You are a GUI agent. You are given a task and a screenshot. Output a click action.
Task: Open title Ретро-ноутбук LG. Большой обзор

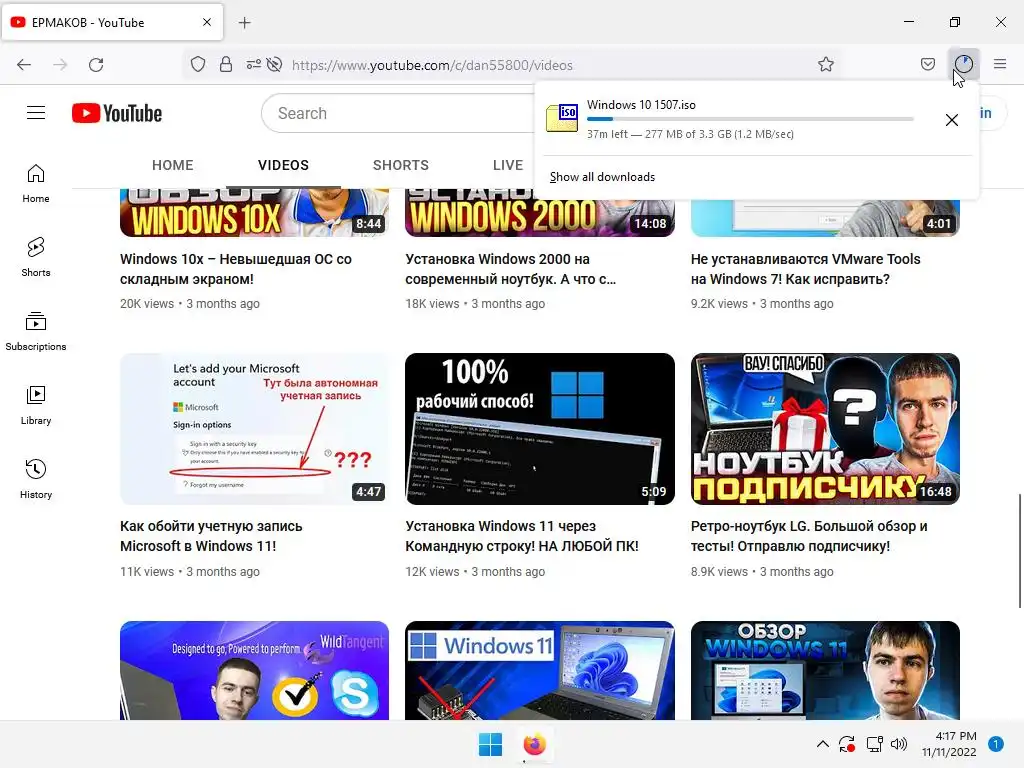[808, 536]
